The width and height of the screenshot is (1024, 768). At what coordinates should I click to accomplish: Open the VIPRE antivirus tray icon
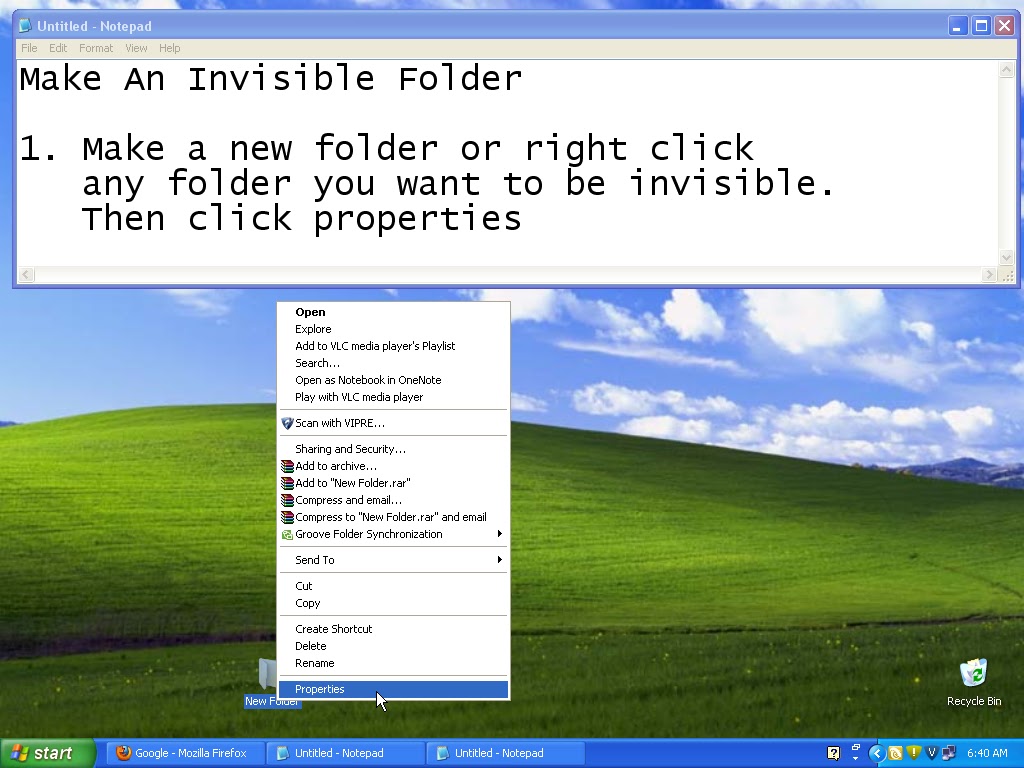click(931, 753)
